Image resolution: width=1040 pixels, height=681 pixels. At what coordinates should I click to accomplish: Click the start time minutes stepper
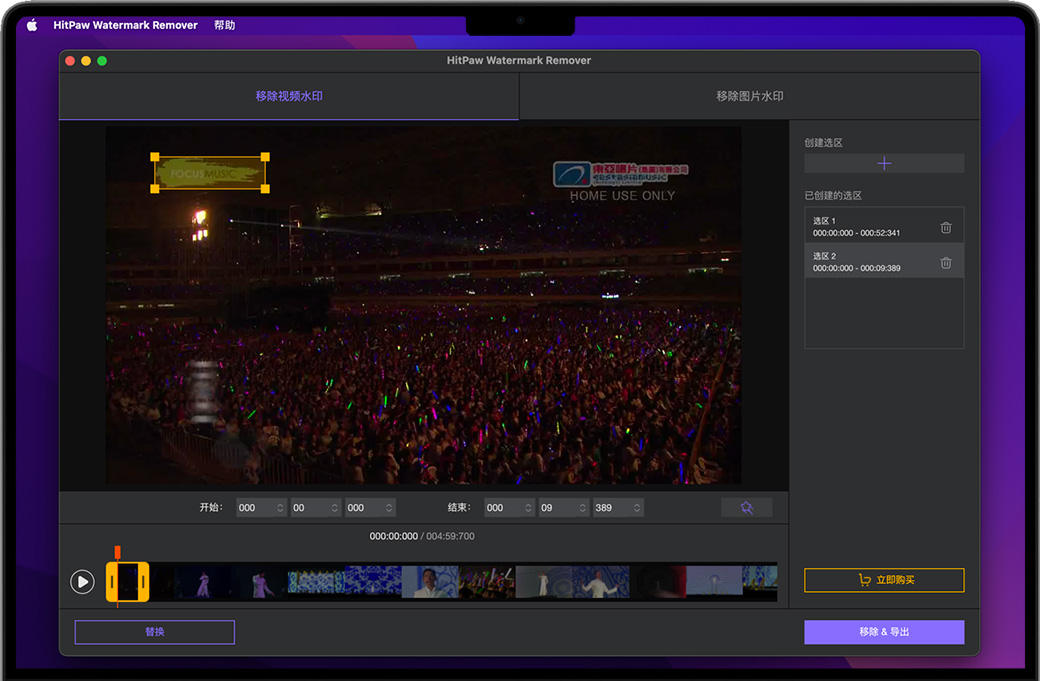pos(335,508)
